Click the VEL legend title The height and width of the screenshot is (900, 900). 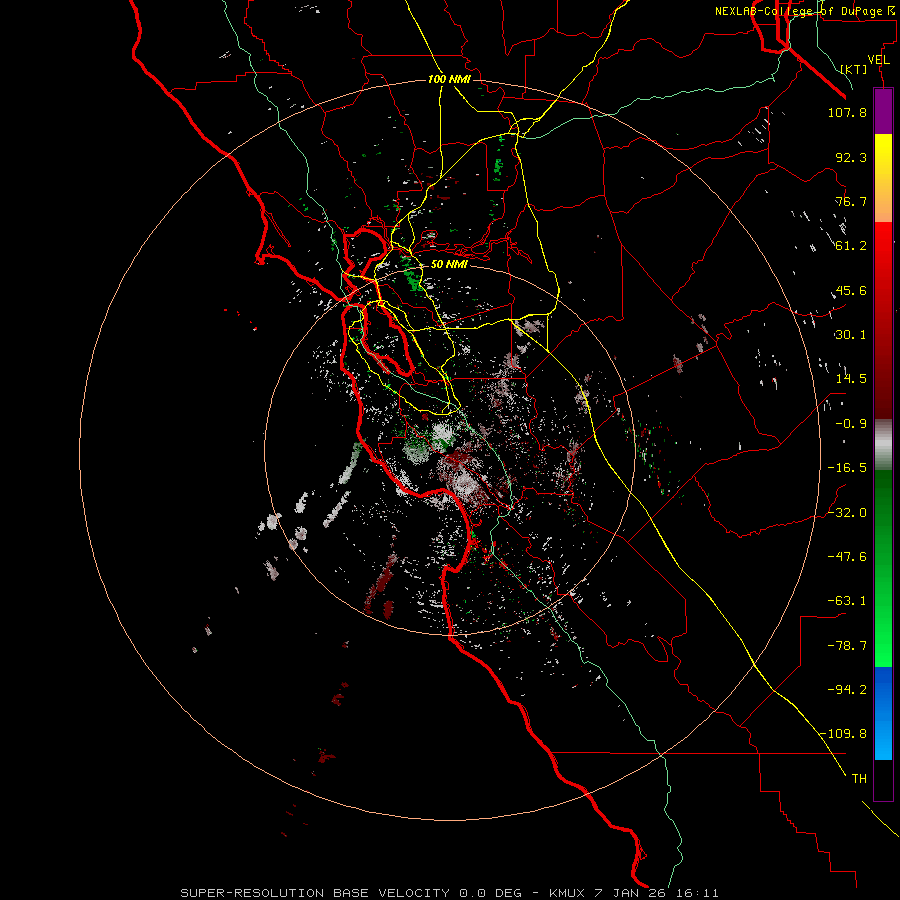pyautogui.click(x=878, y=60)
